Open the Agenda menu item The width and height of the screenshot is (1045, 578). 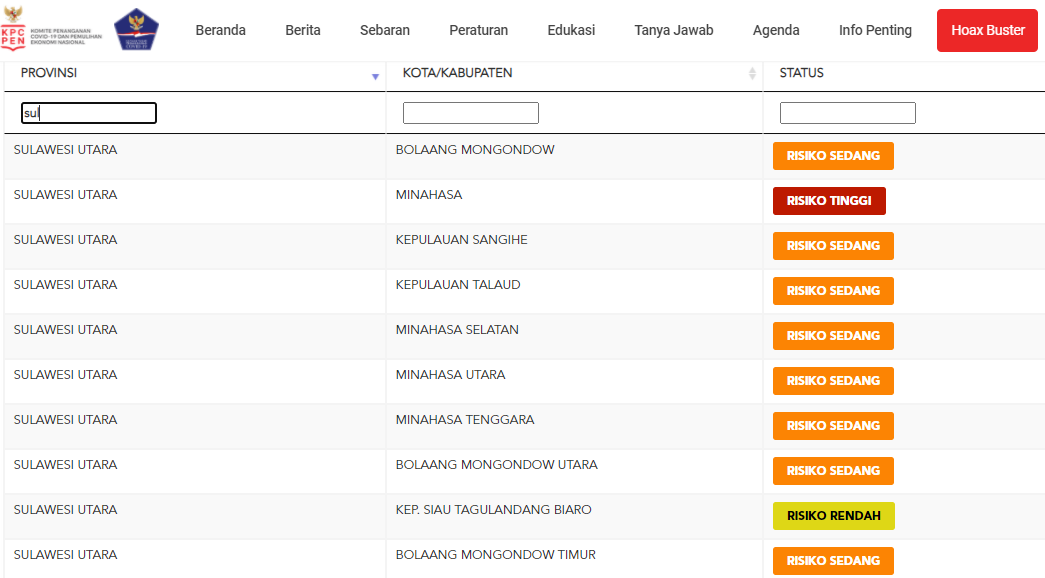(776, 30)
